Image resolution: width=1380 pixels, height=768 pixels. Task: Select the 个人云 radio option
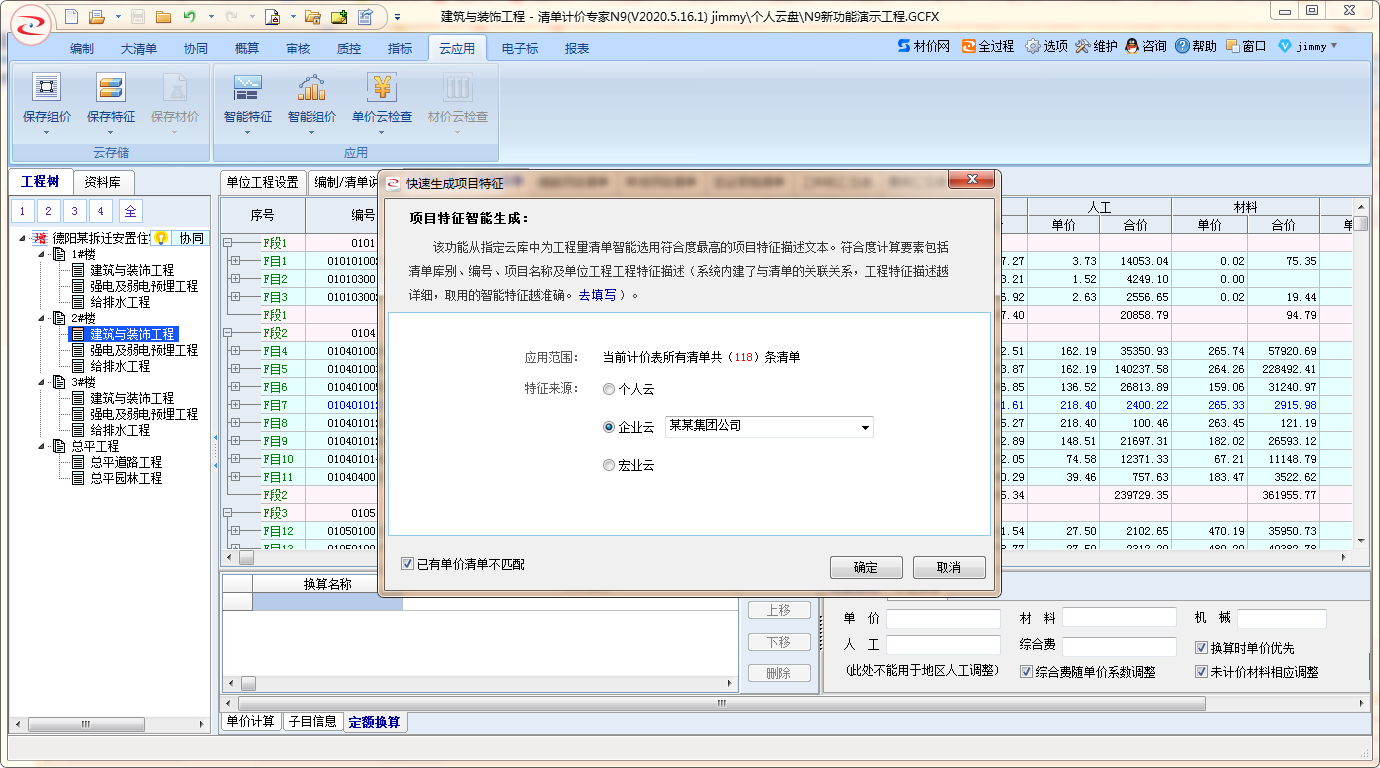tap(609, 389)
